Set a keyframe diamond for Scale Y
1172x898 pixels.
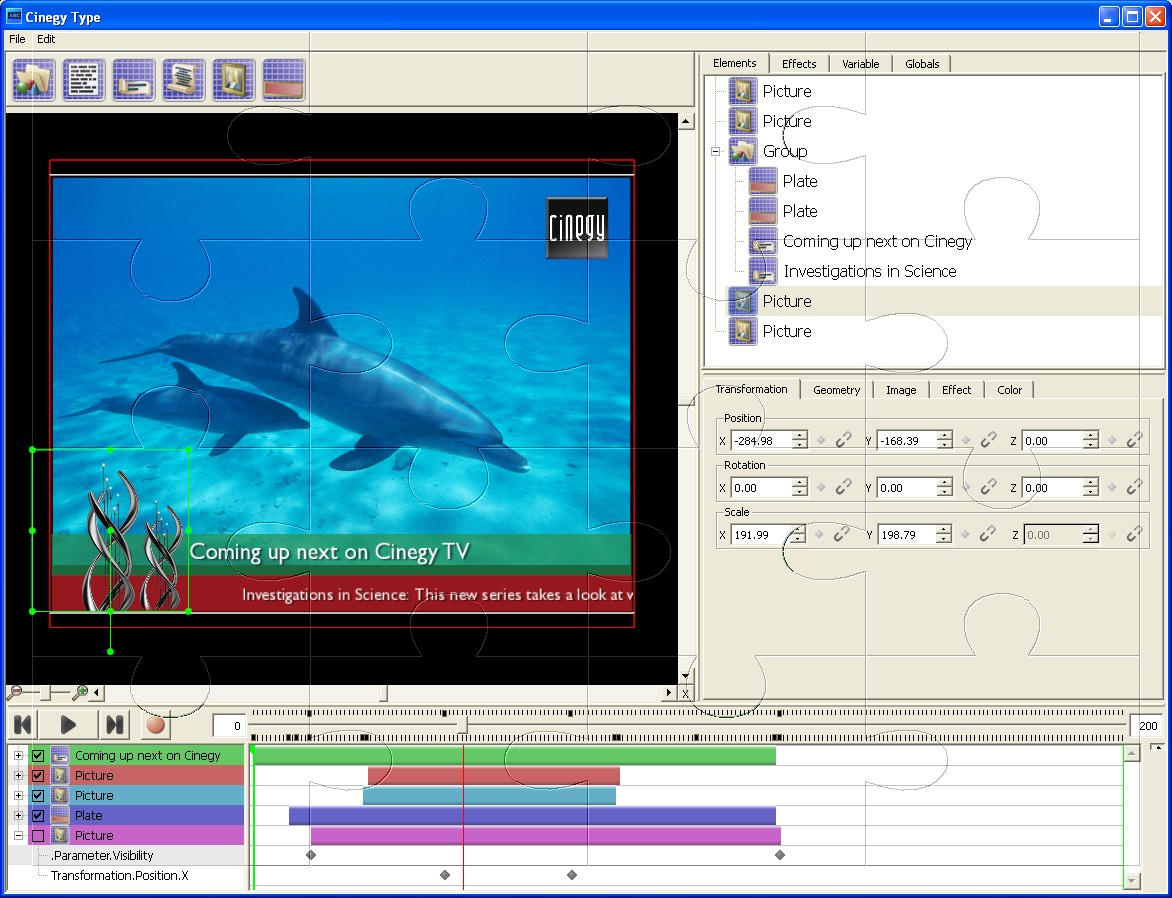965,535
